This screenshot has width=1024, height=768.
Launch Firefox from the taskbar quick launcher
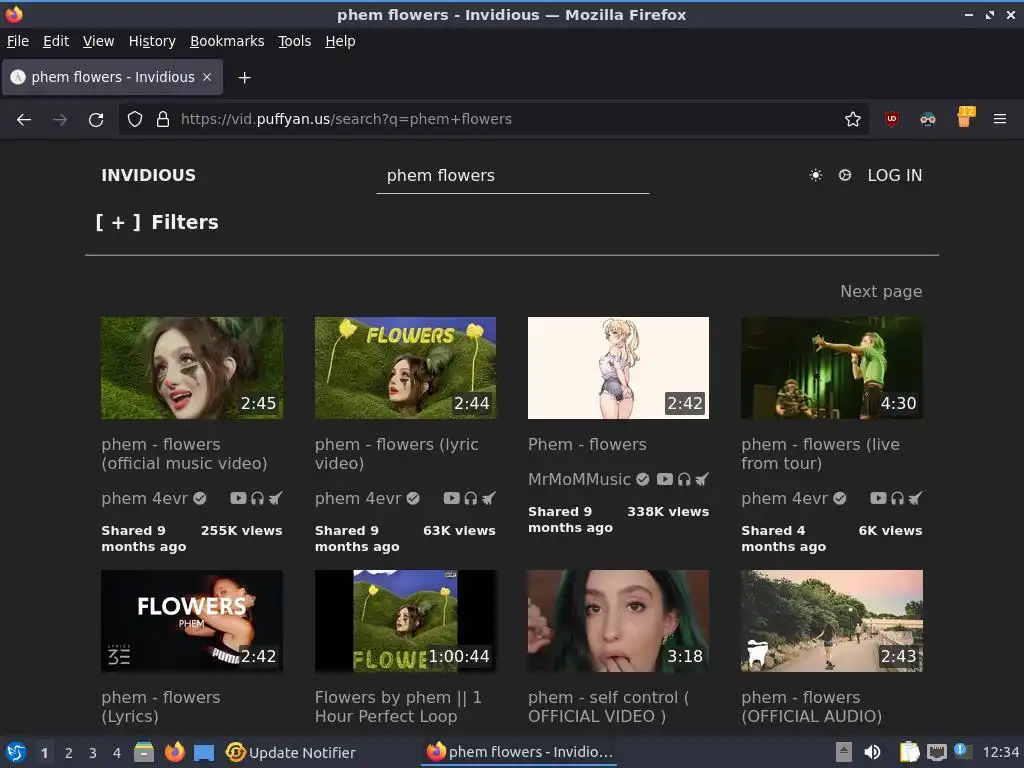point(174,752)
